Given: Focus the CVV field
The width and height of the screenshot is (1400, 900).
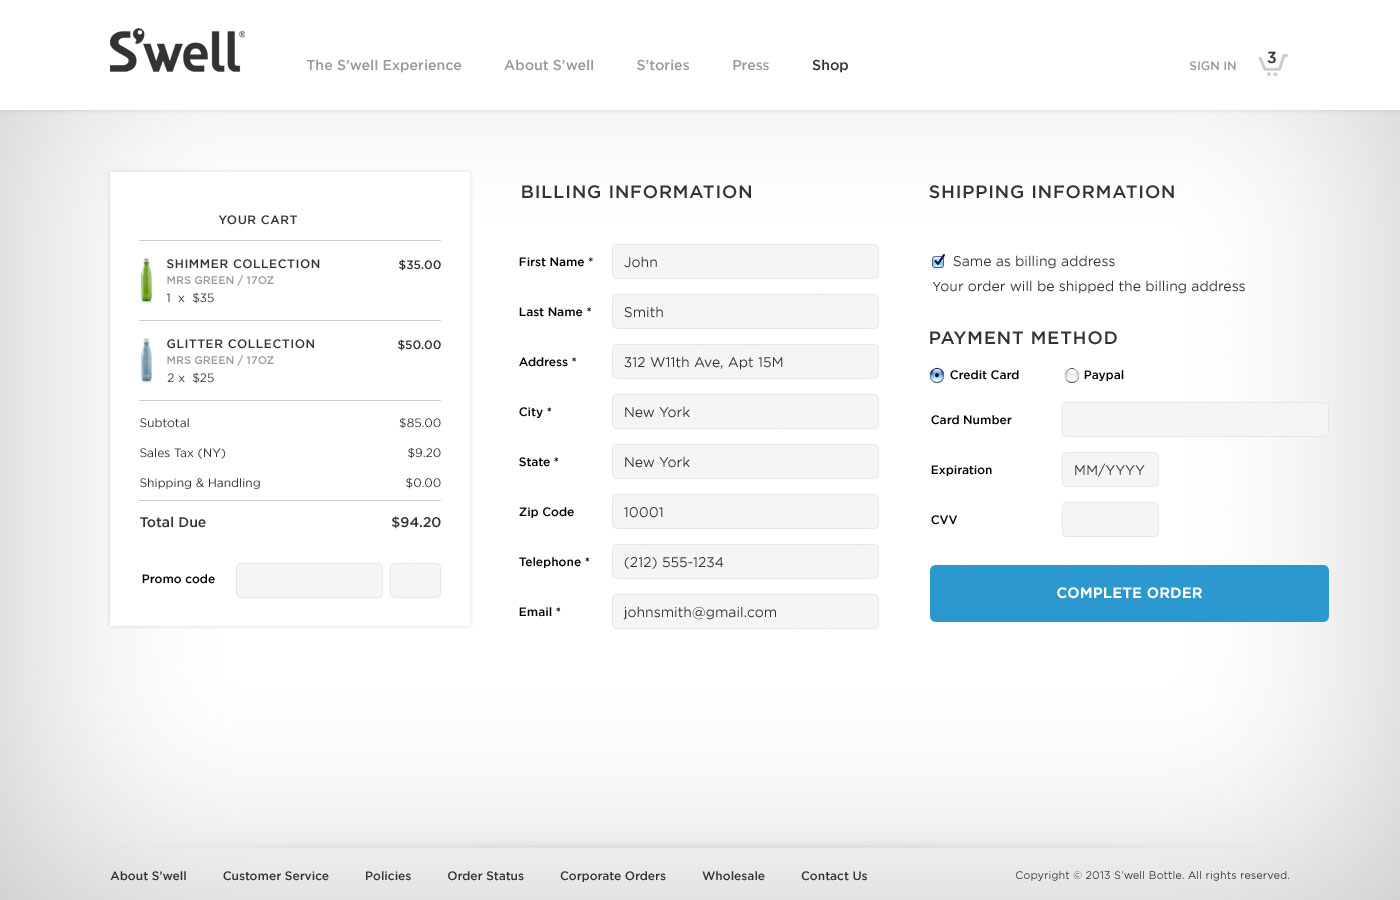Looking at the screenshot, I should coord(1110,520).
